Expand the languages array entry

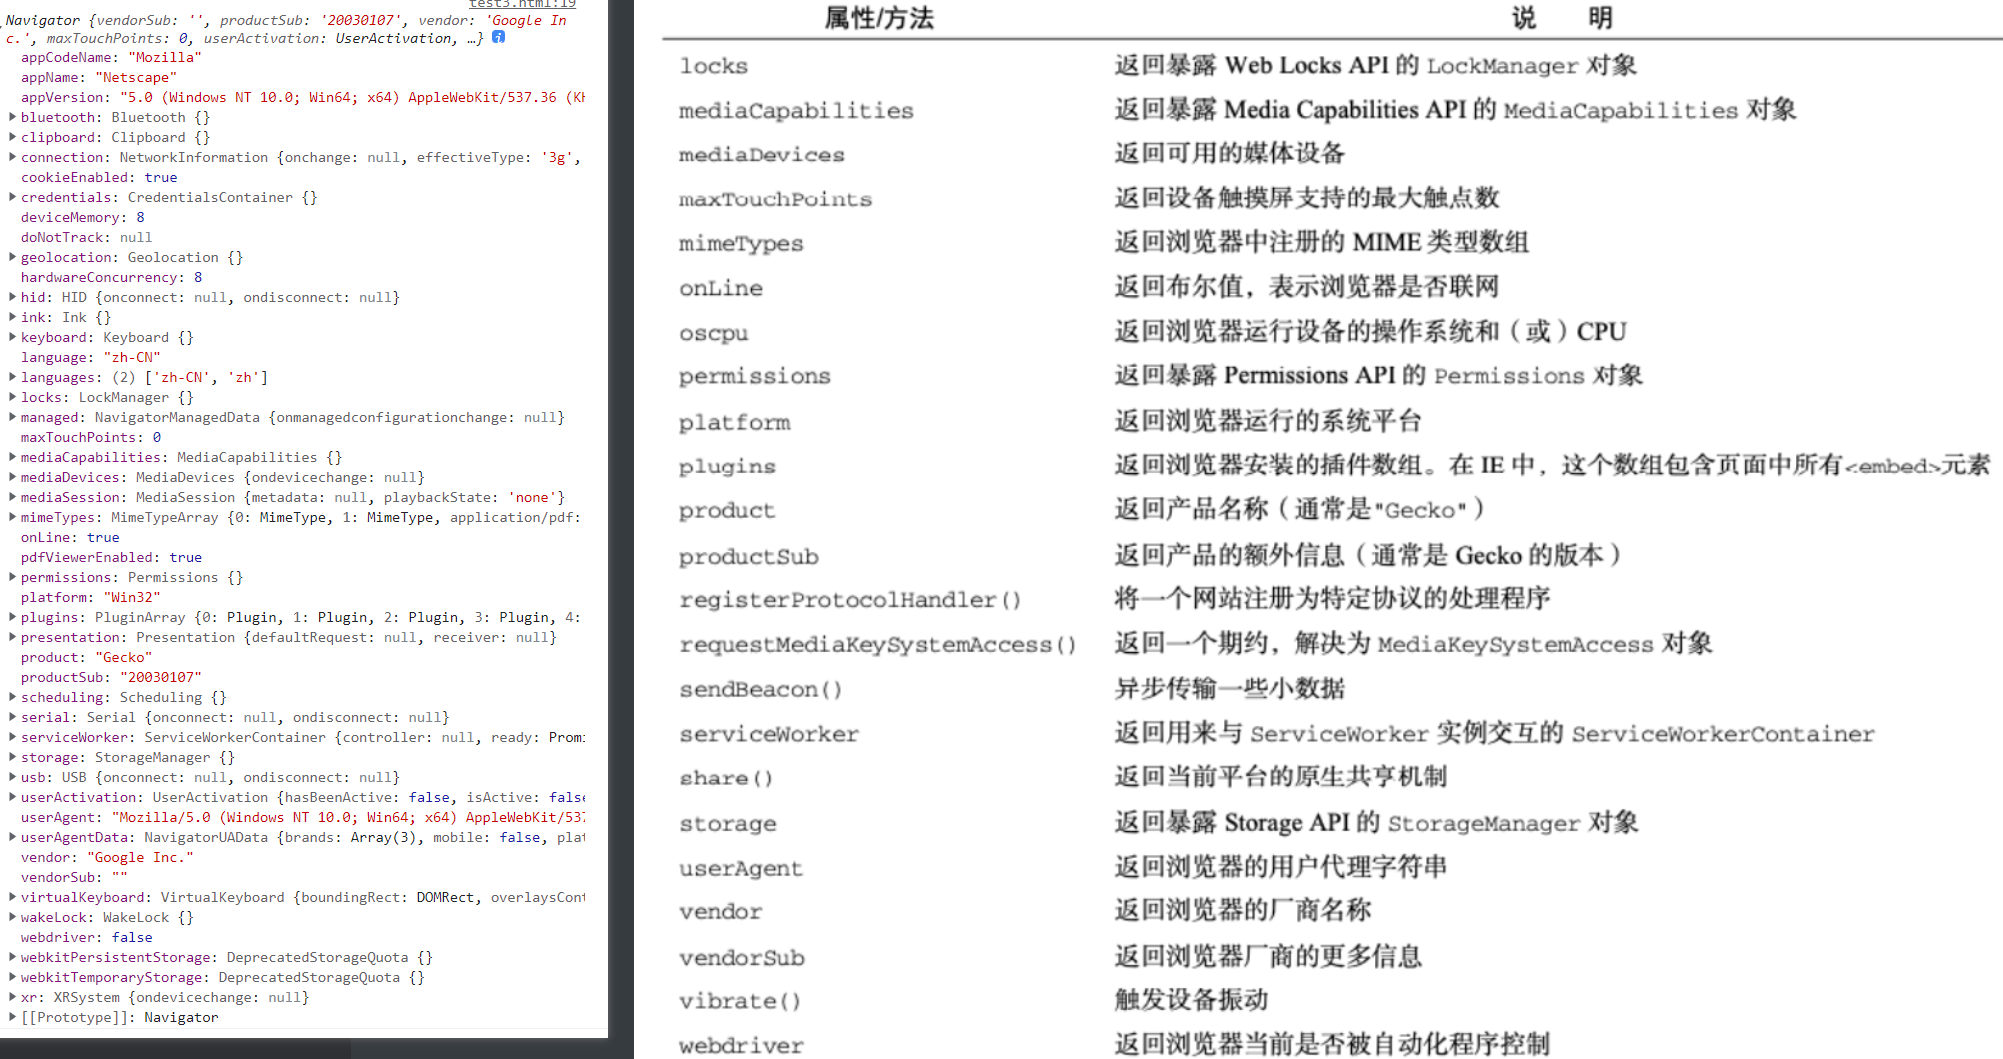coord(12,377)
